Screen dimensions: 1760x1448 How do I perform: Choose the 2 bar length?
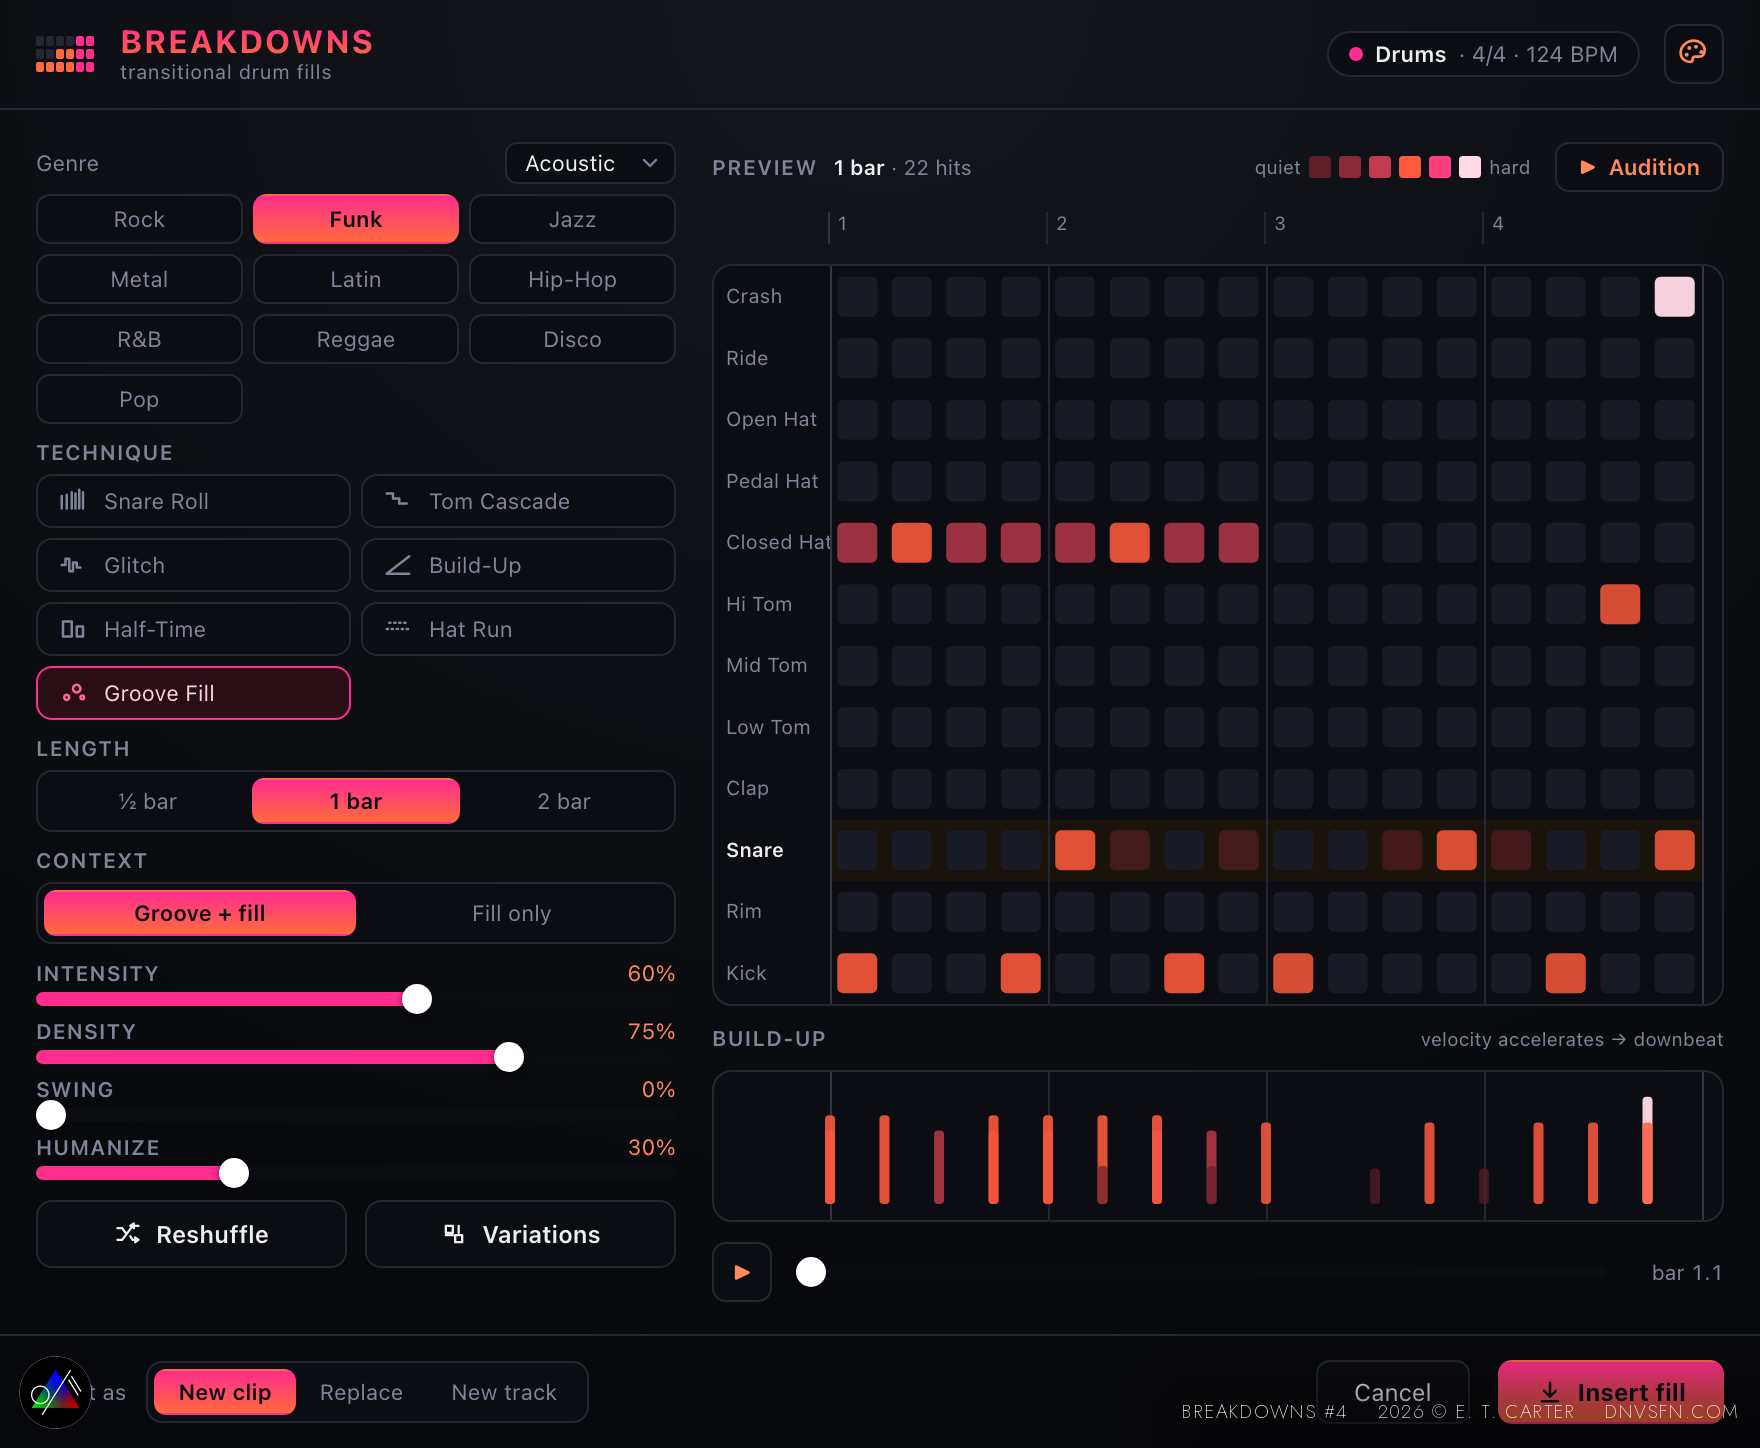click(x=564, y=801)
